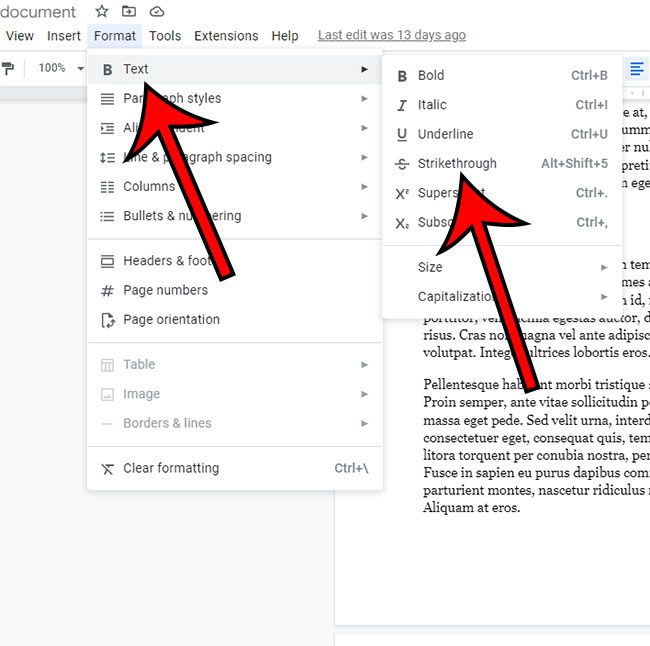Click the document title text
This screenshot has height=646, width=650.
coord(38,12)
